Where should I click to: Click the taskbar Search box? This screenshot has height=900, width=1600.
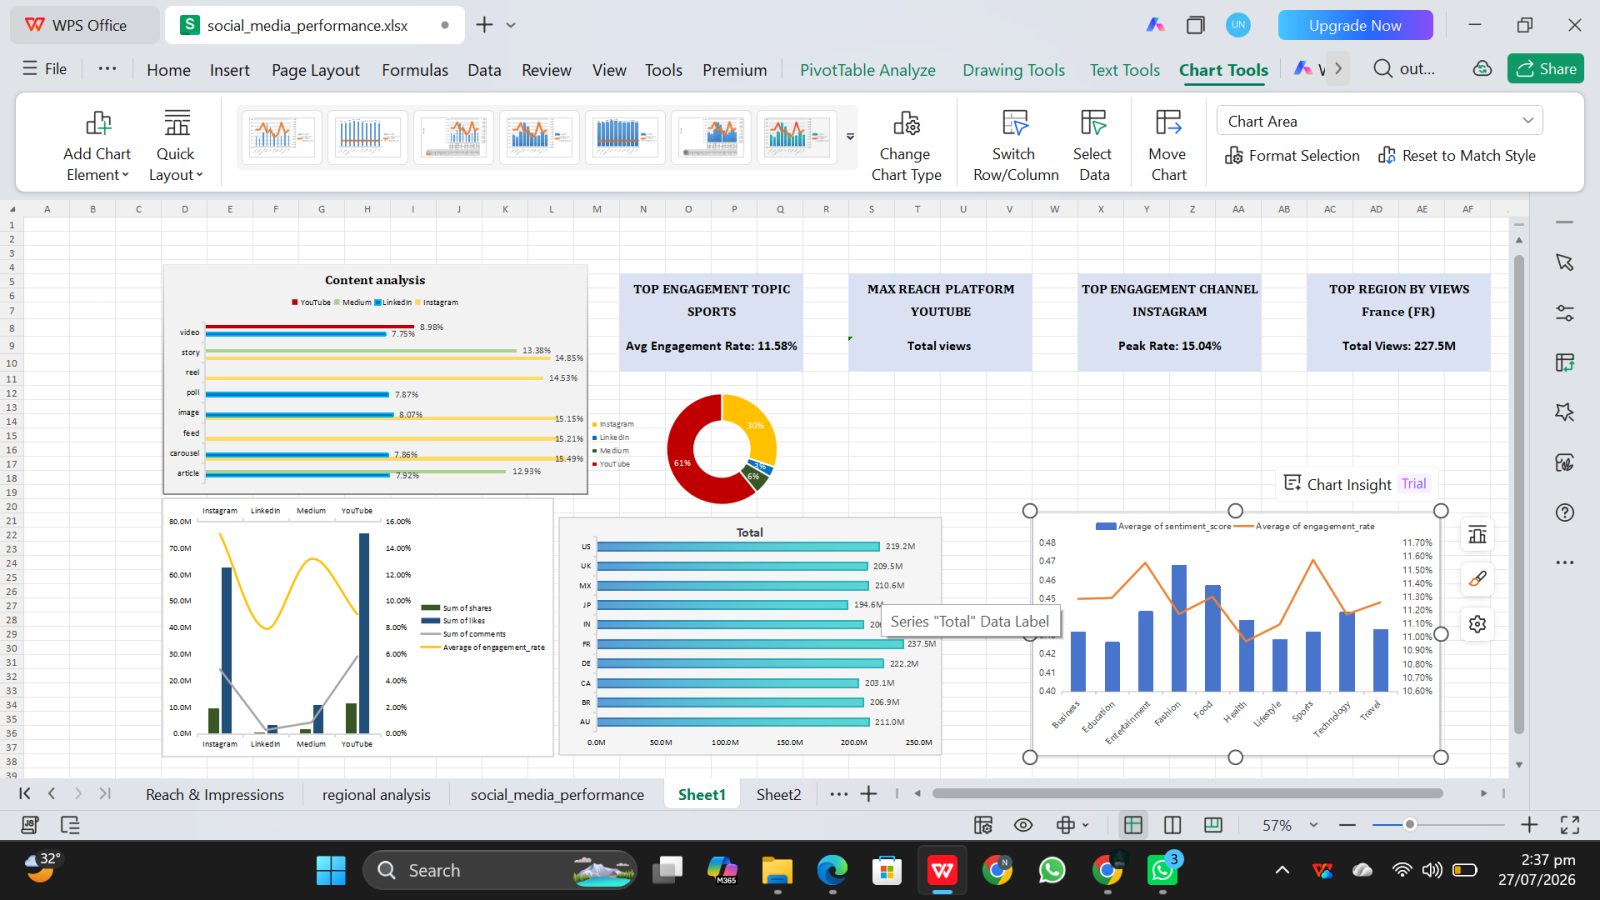coord(500,870)
